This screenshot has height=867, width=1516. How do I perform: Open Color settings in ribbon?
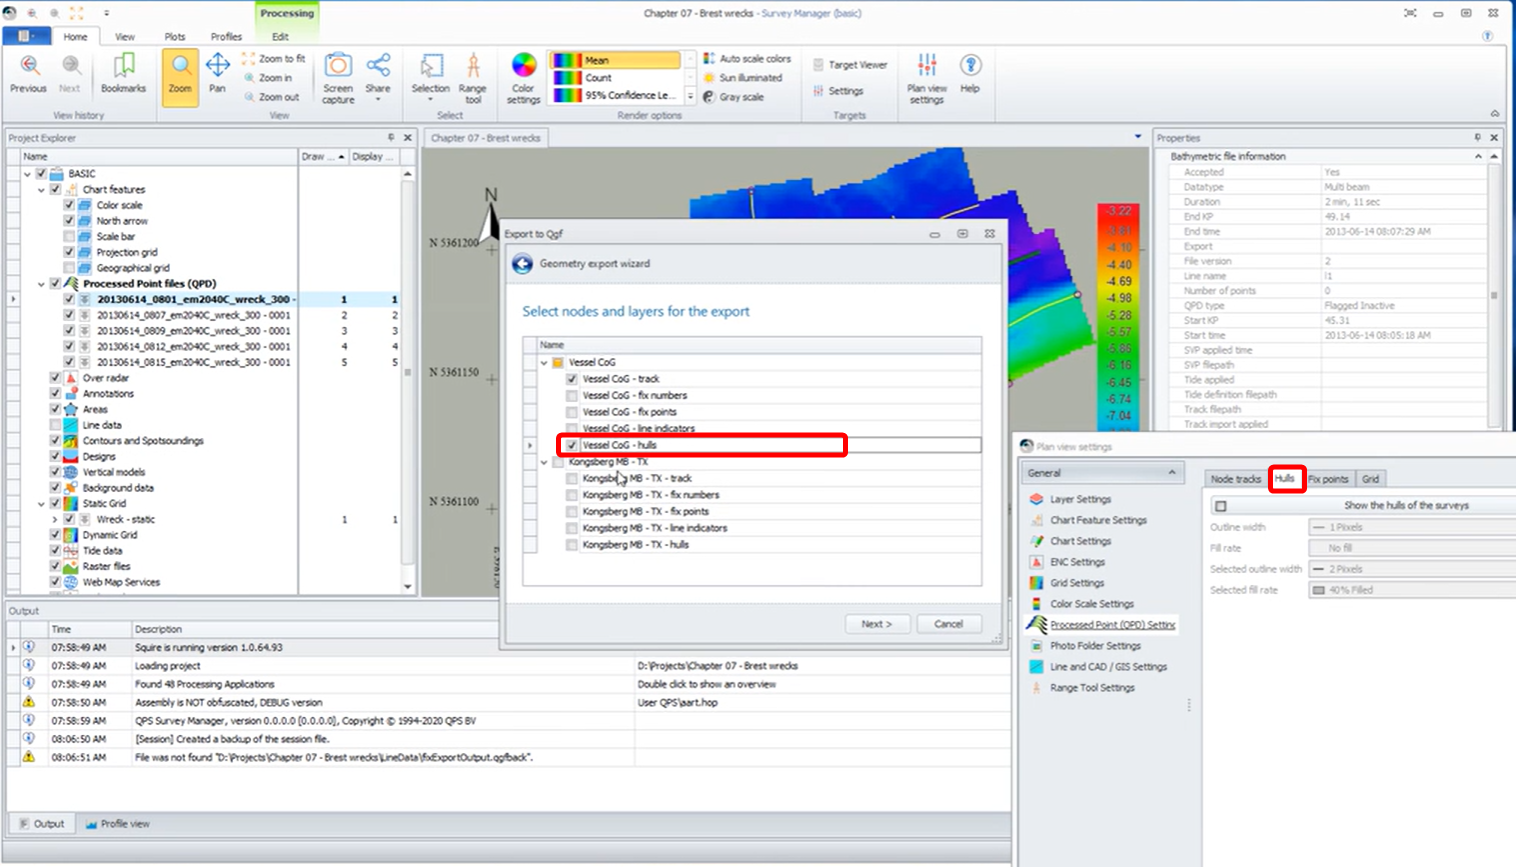[x=523, y=76]
